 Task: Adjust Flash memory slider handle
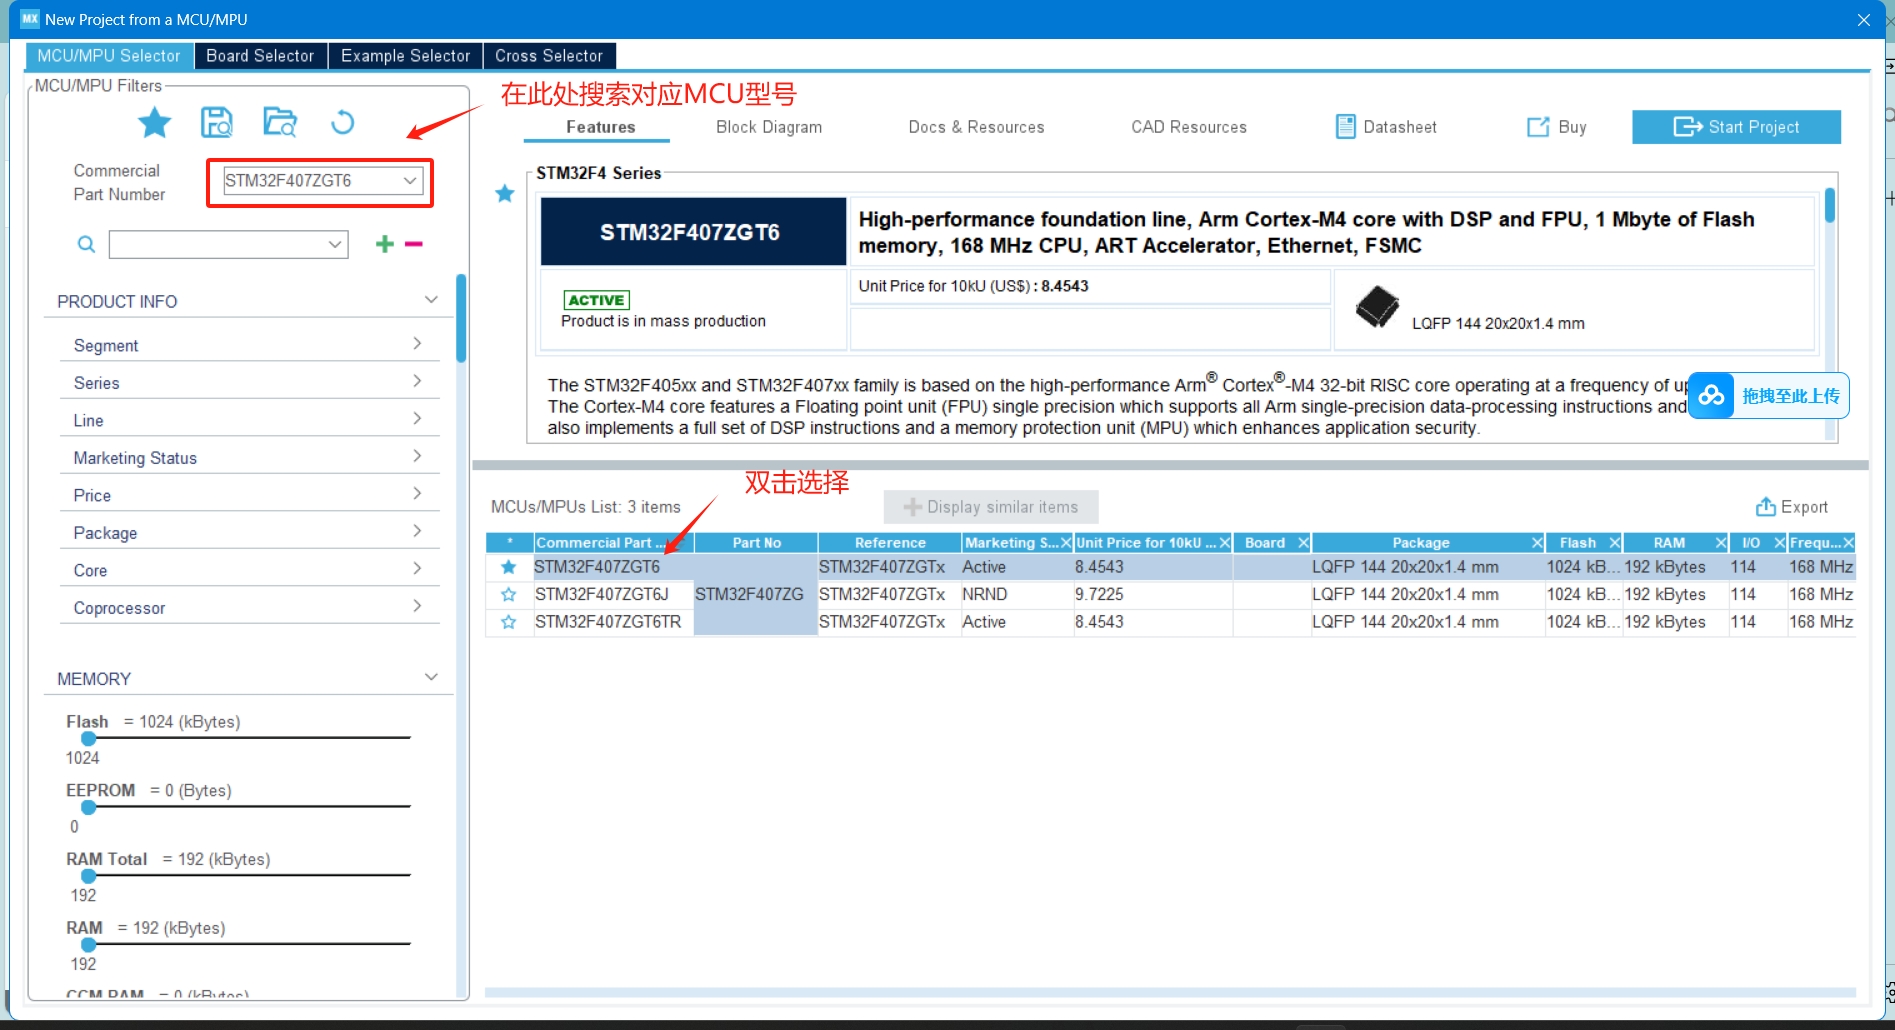point(89,738)
